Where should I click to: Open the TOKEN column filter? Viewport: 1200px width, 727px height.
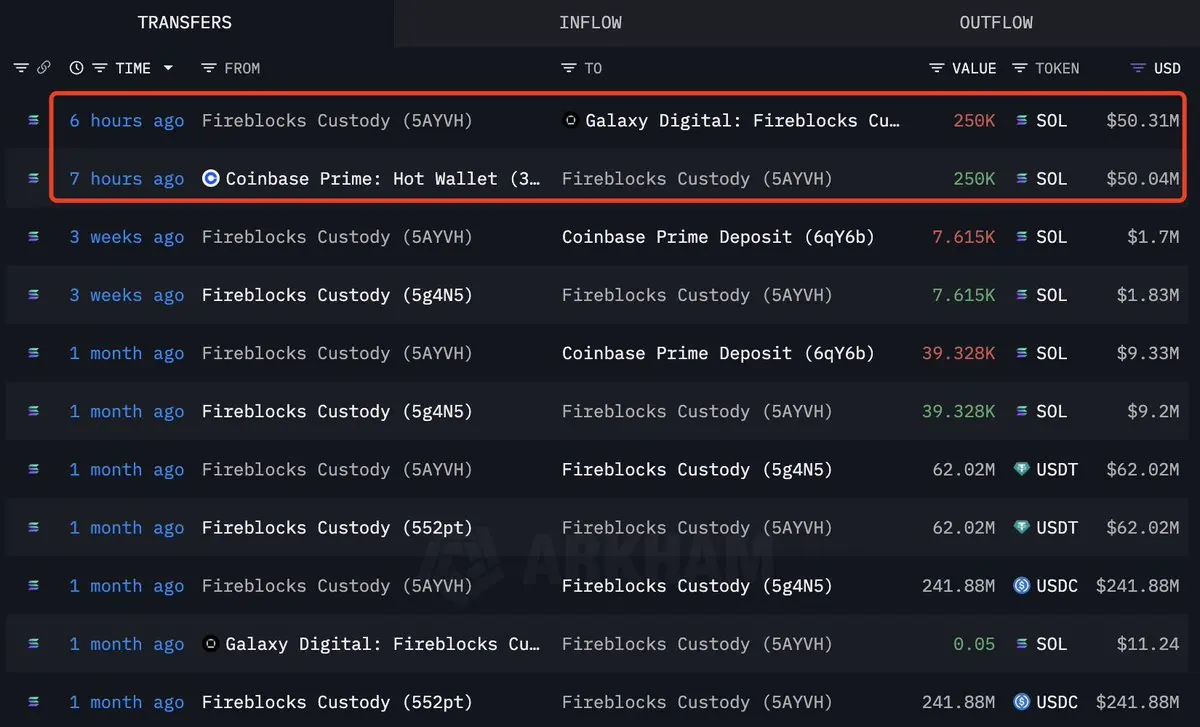click(x=1020, y=68)
